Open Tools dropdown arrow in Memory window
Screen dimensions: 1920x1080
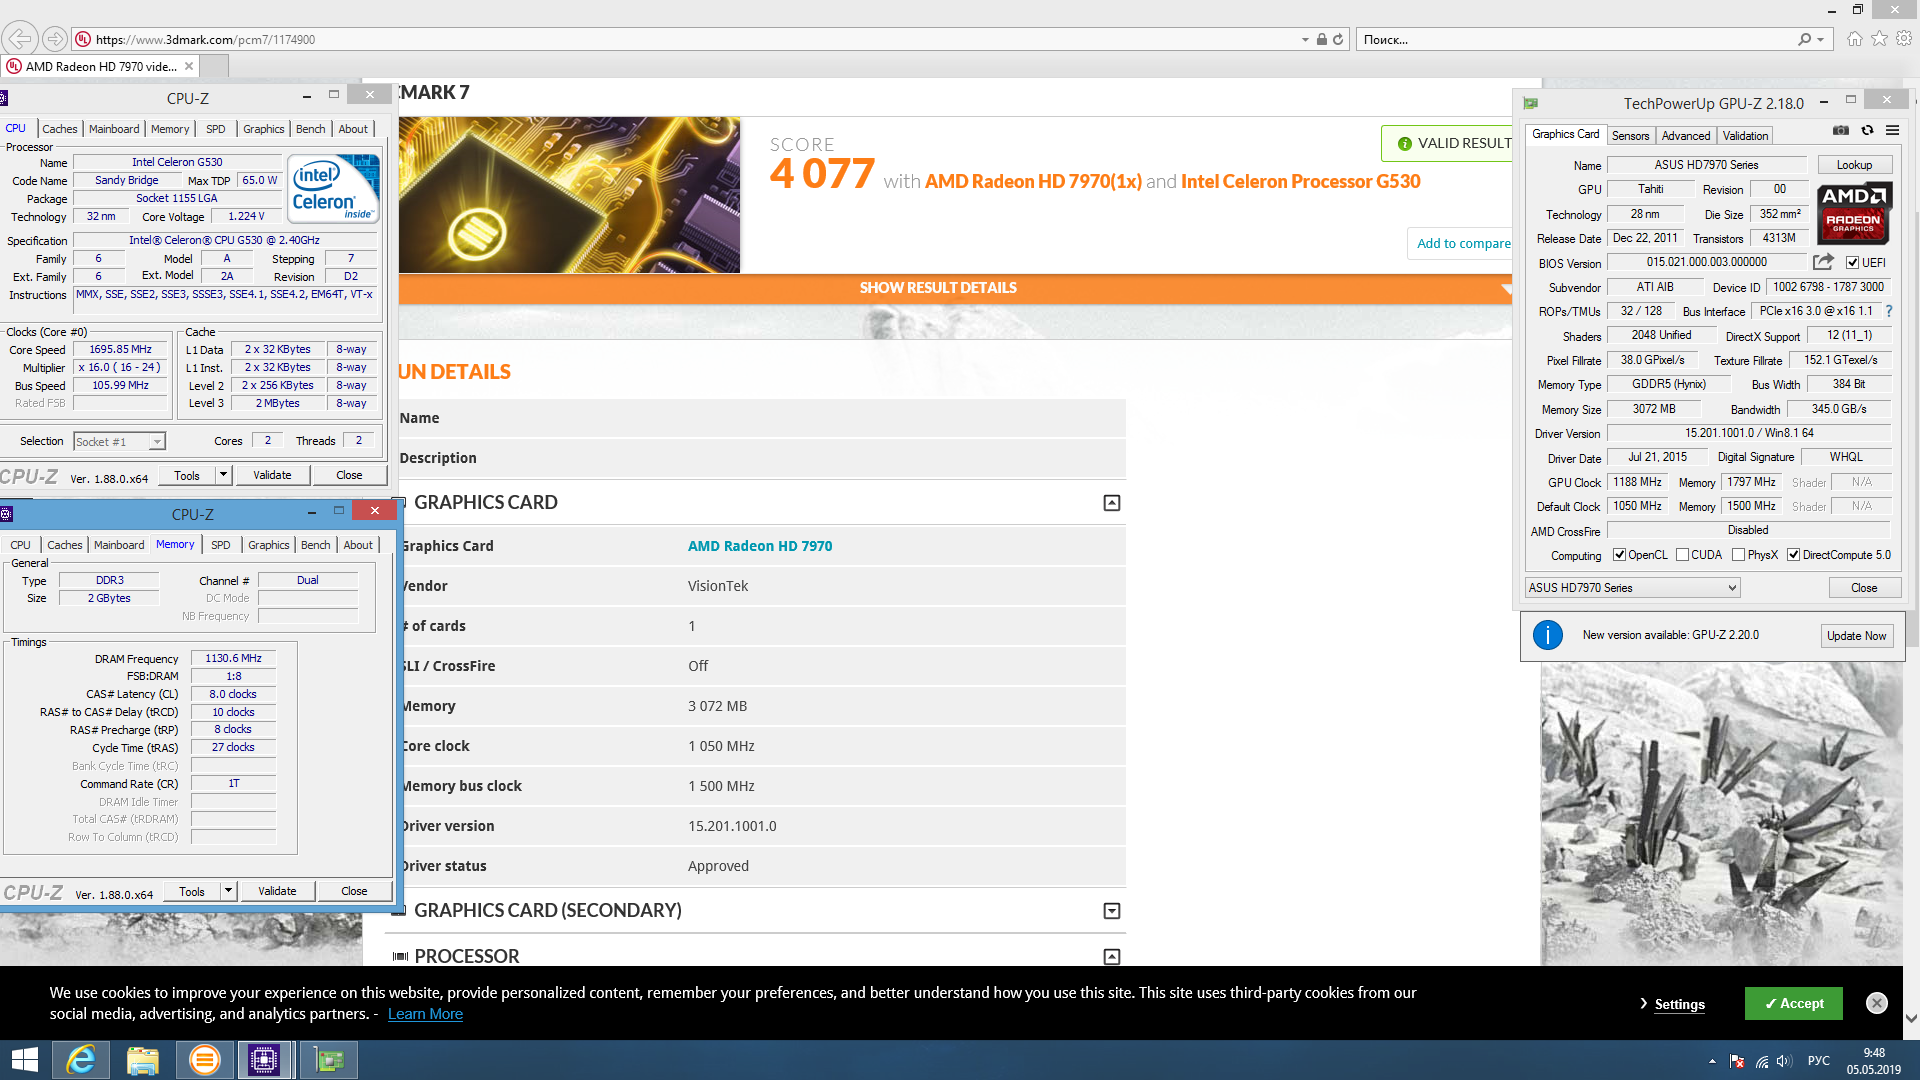pyautogui.click(x=229, y=891)
